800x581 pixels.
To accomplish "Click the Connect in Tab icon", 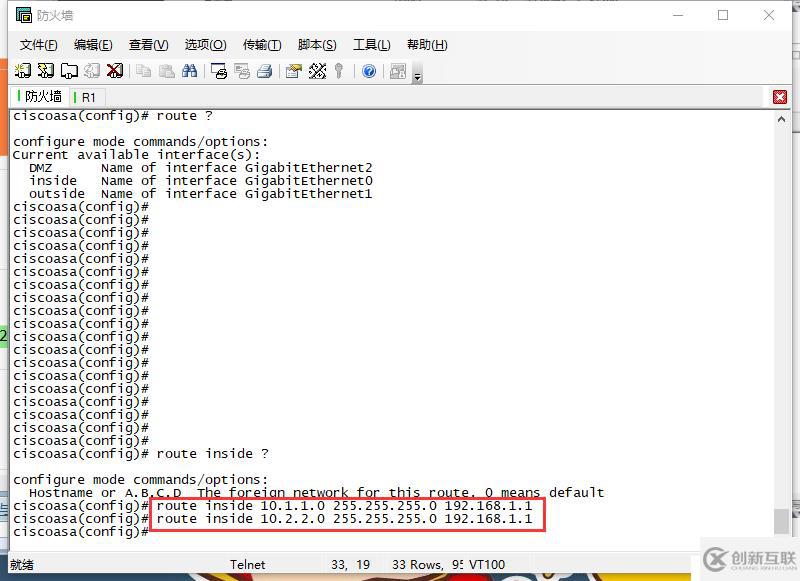I will pyautogui.click(x=69, y=71).
